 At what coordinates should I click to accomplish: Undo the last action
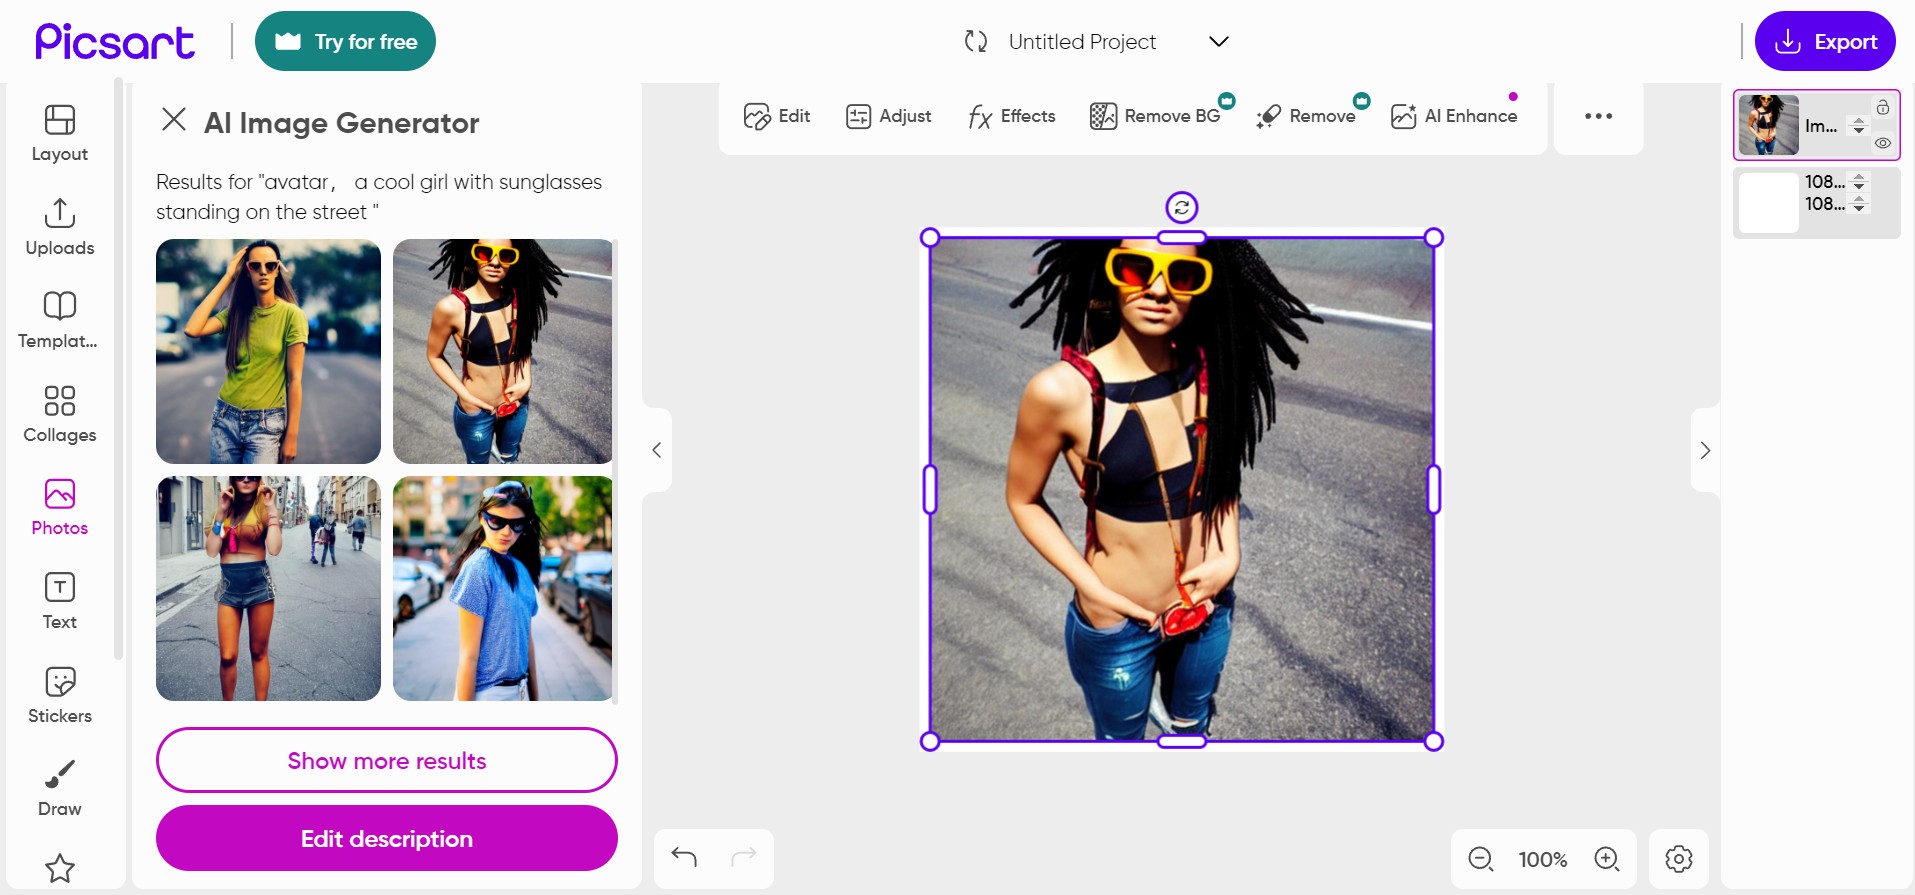pyautogui.click(x=684, y=857)
